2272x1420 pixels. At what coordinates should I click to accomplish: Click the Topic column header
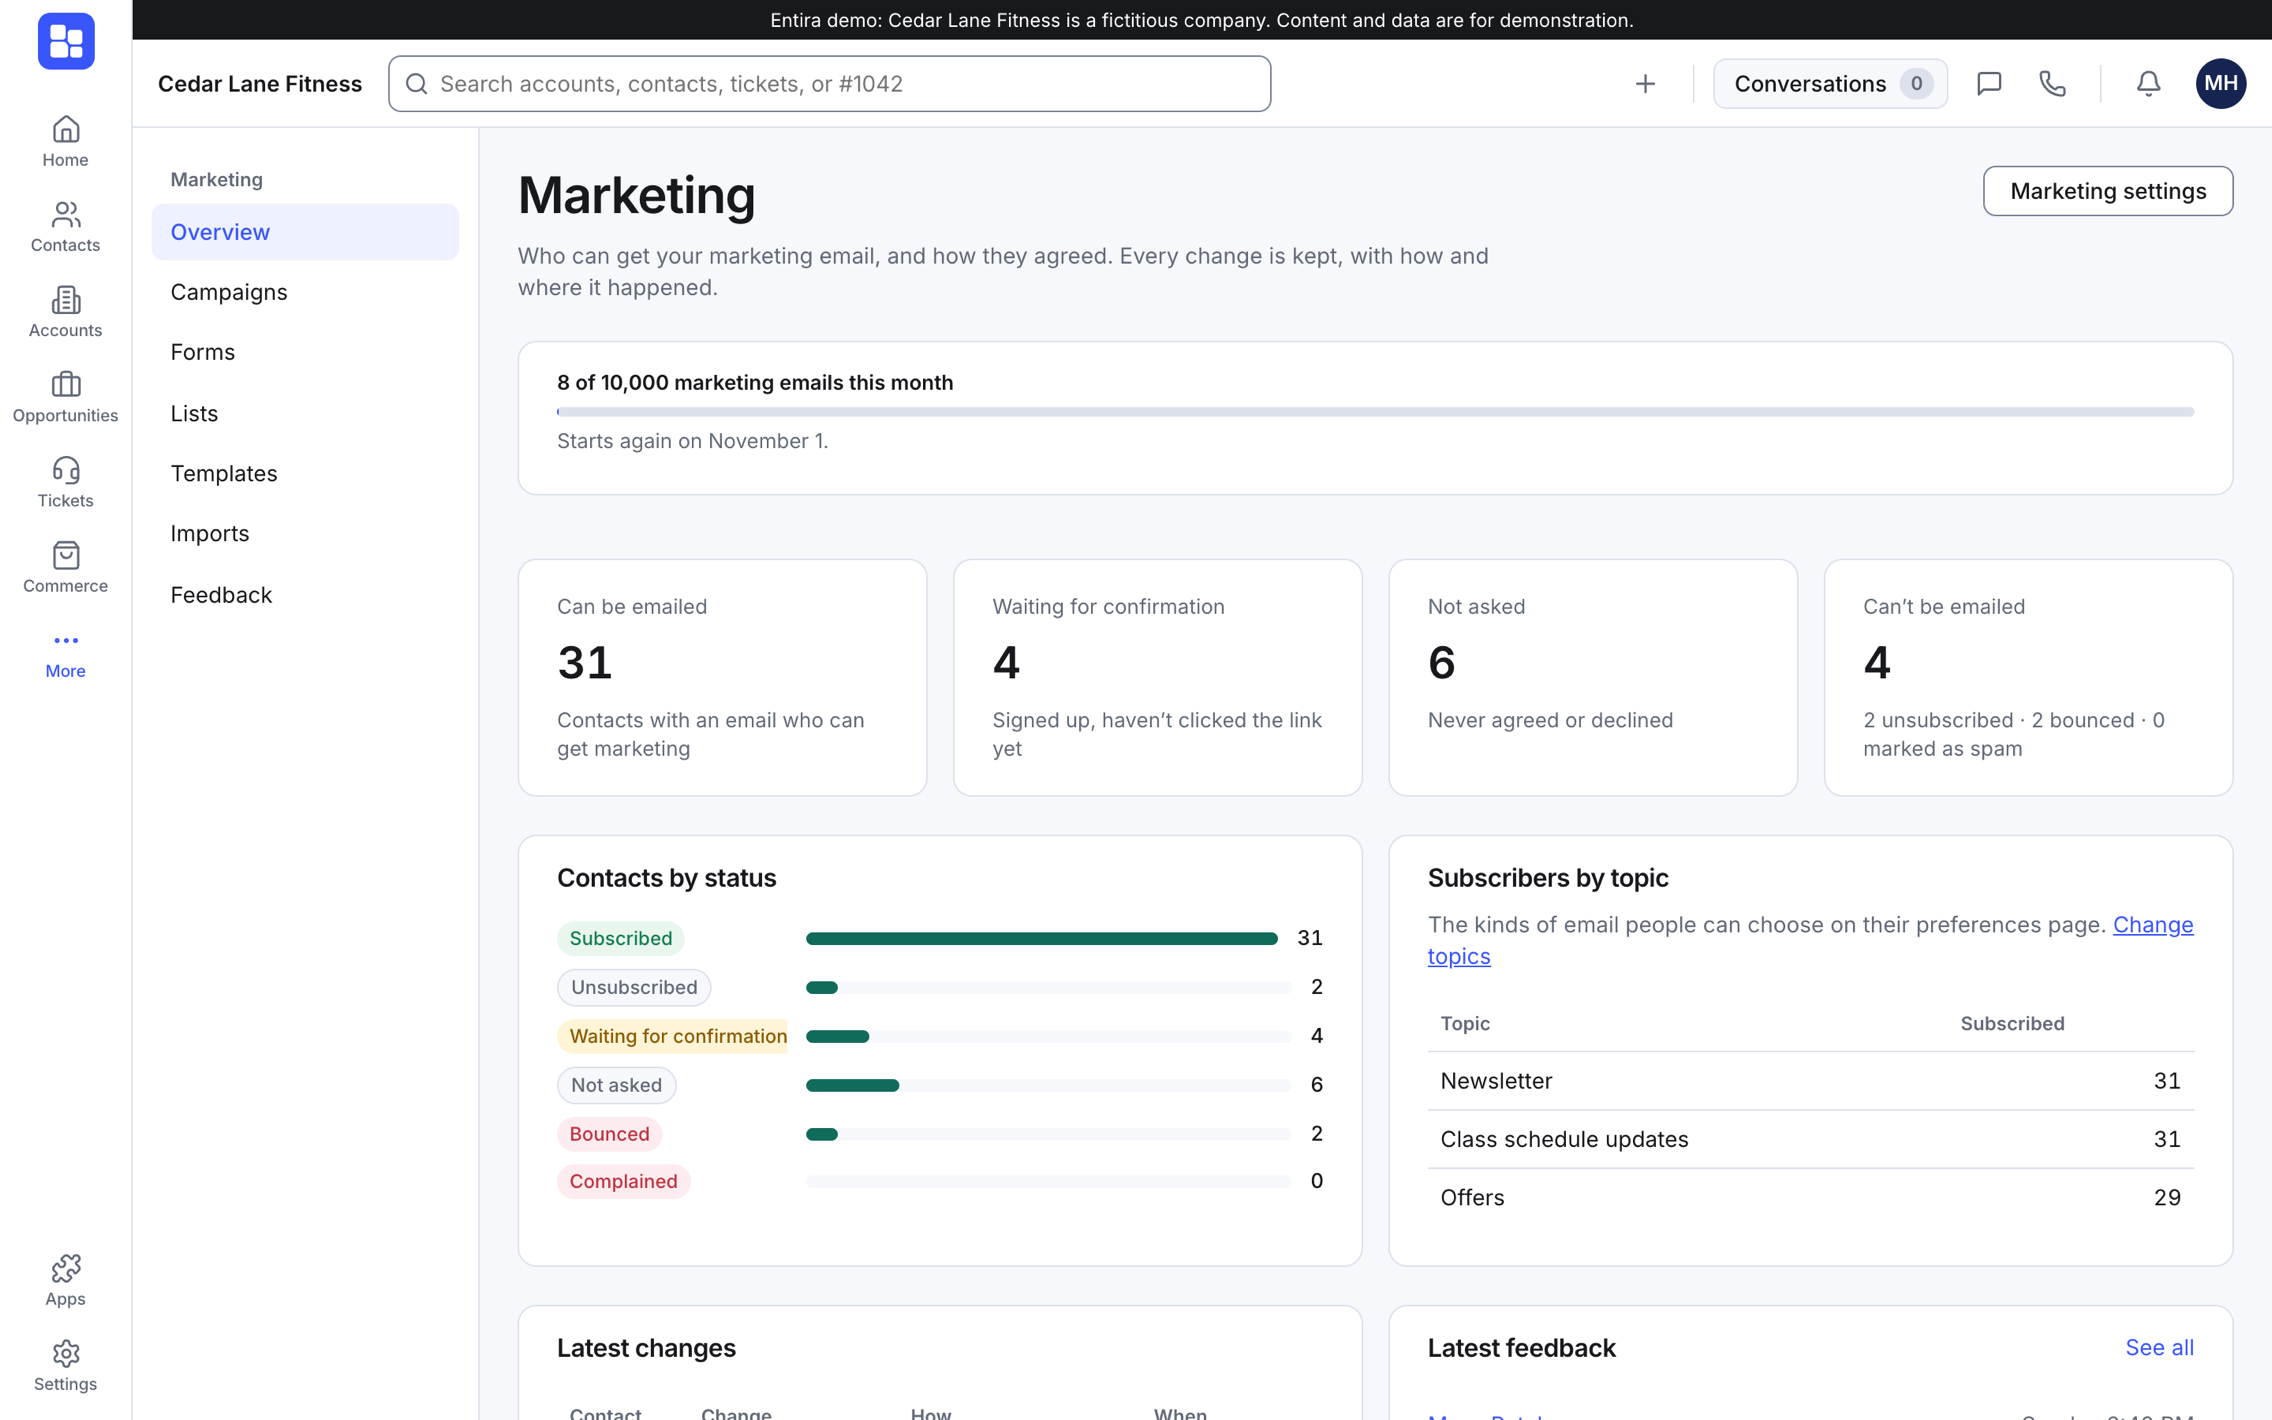tap(1465, 1023)
